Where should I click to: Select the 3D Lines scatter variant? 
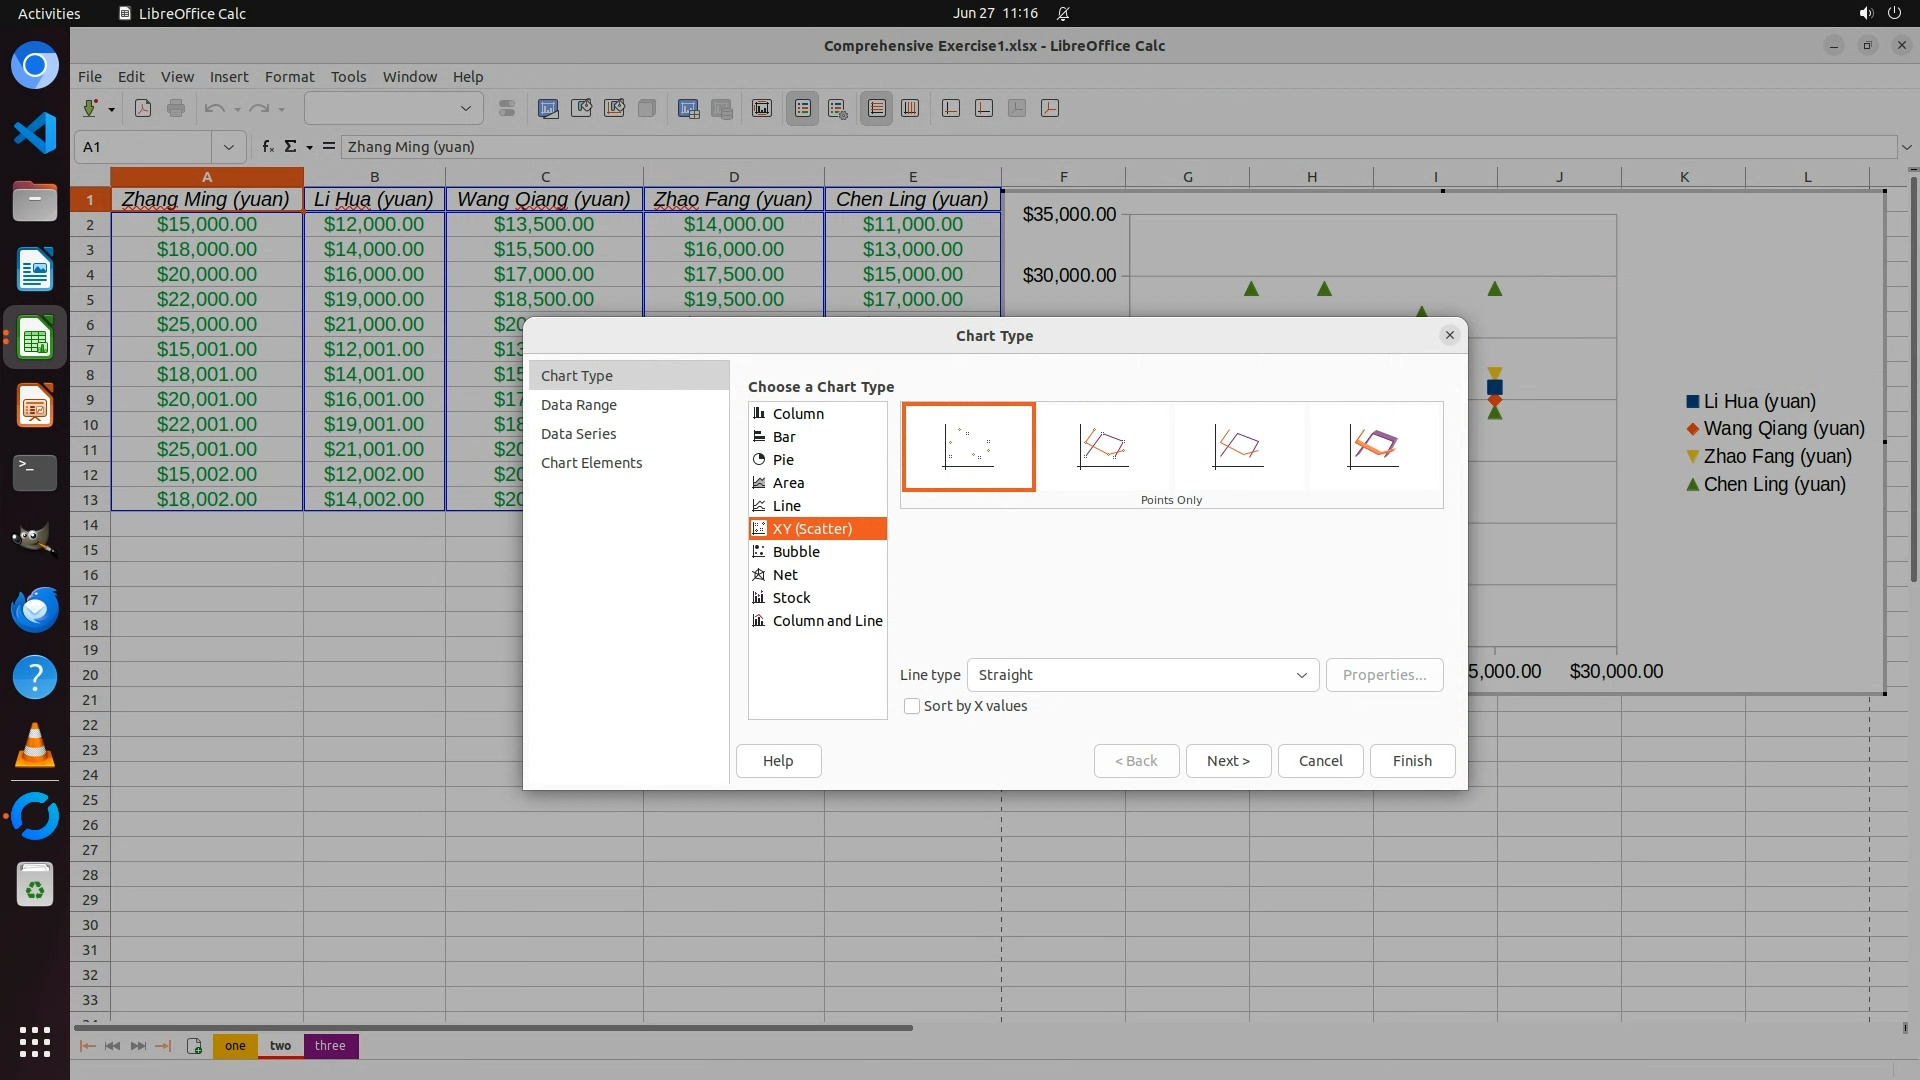(x=1373, y=446)
